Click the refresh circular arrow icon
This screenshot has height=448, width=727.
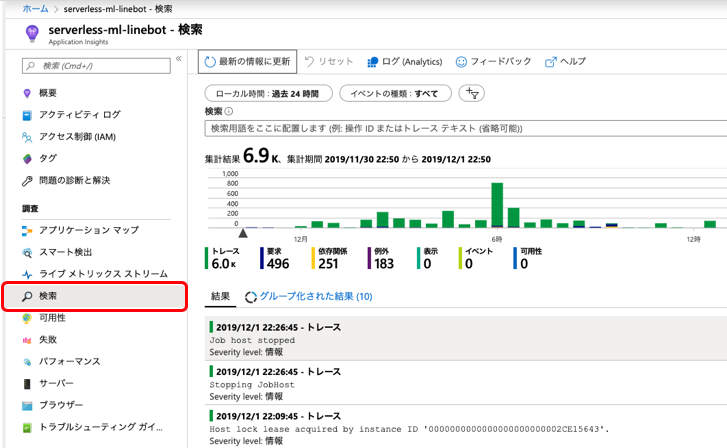point(210,62)
